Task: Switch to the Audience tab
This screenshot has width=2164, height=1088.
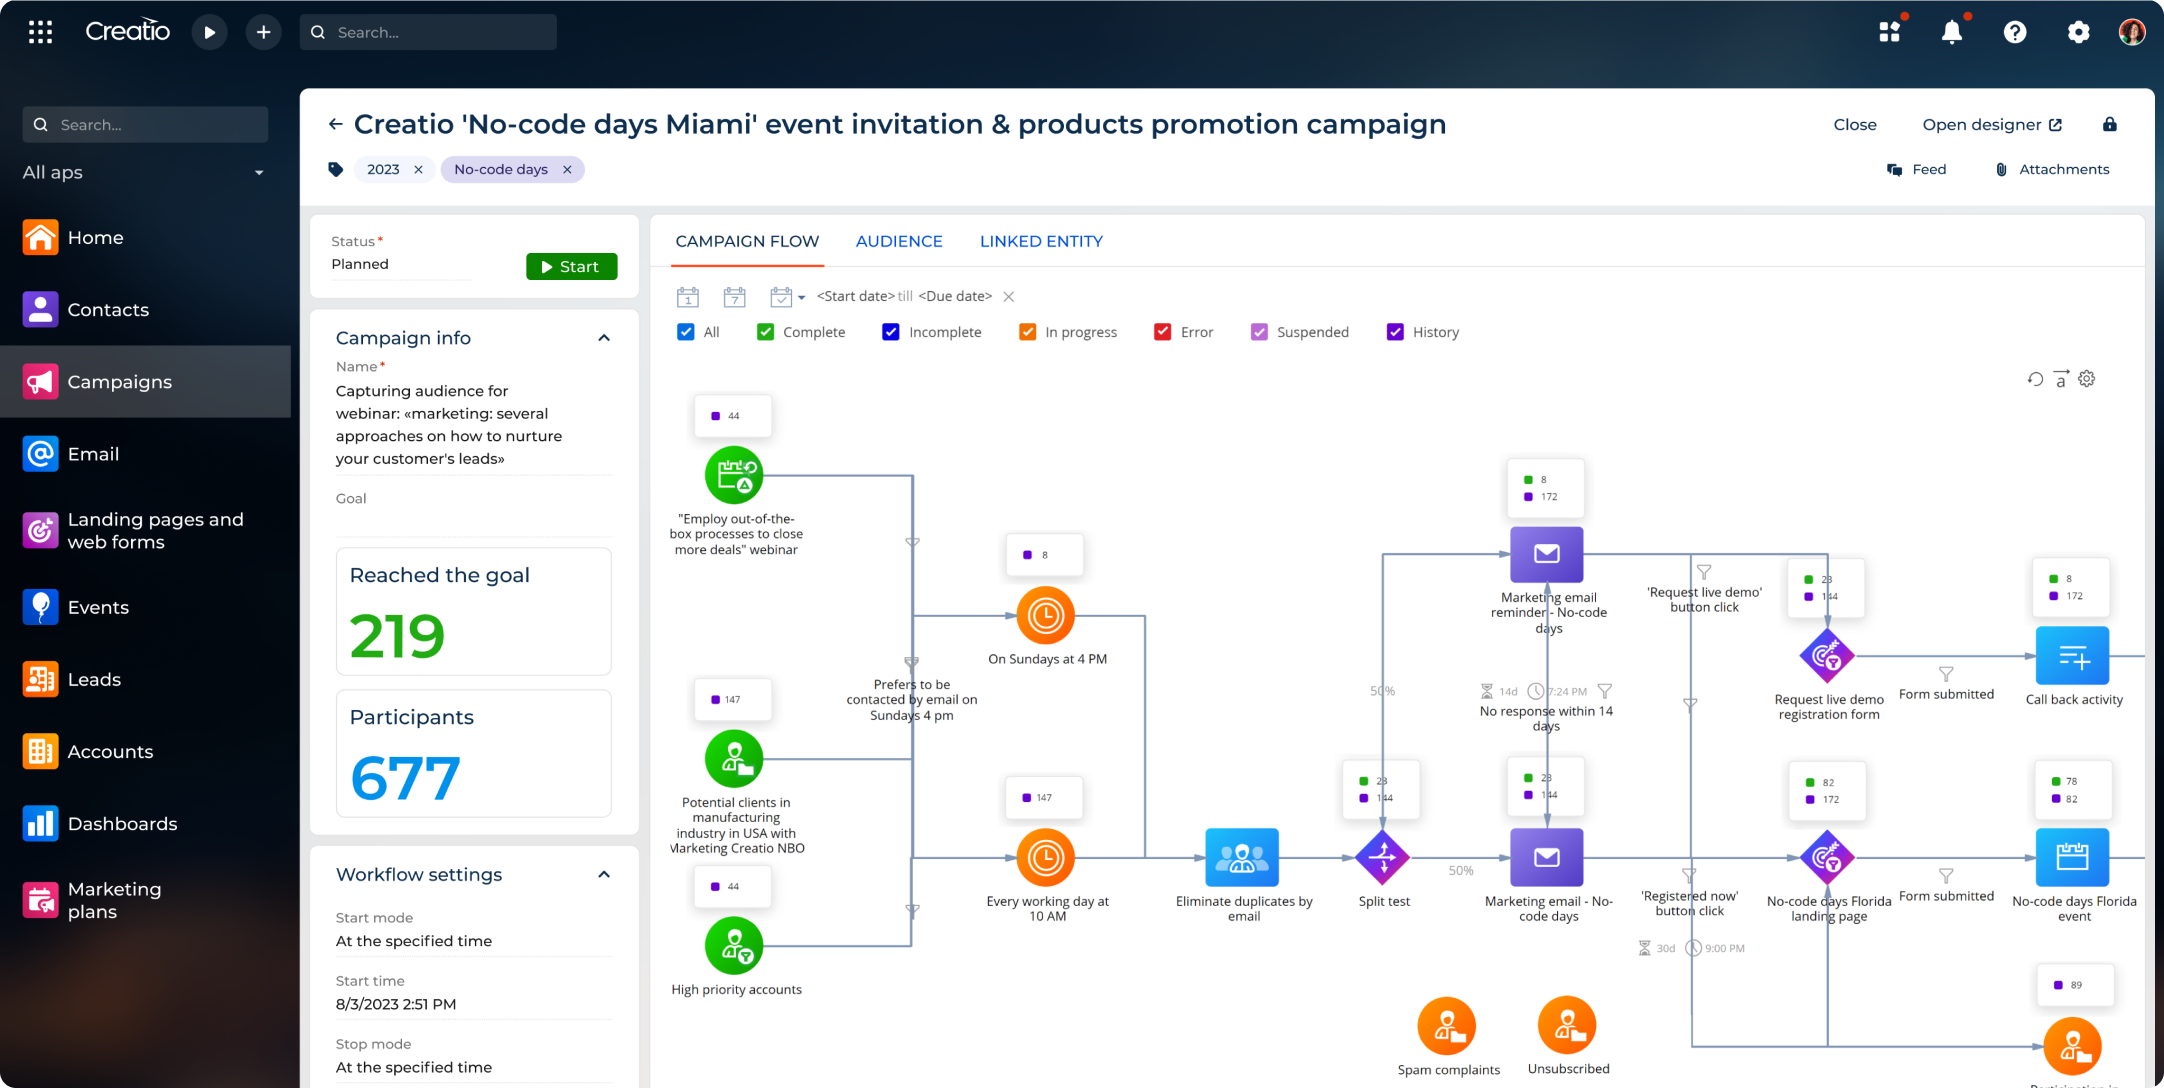Action: pyautogui.click(x=899, y=240)
